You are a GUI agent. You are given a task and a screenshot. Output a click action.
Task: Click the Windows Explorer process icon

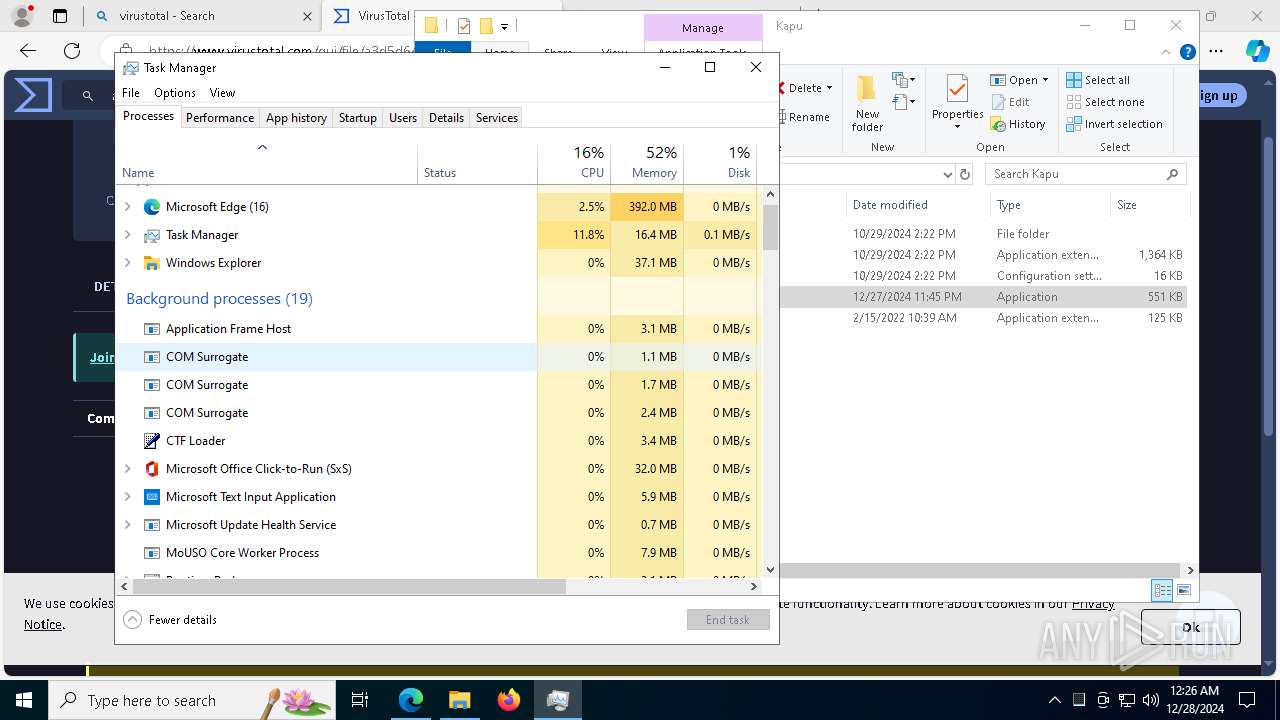[152, 263]
